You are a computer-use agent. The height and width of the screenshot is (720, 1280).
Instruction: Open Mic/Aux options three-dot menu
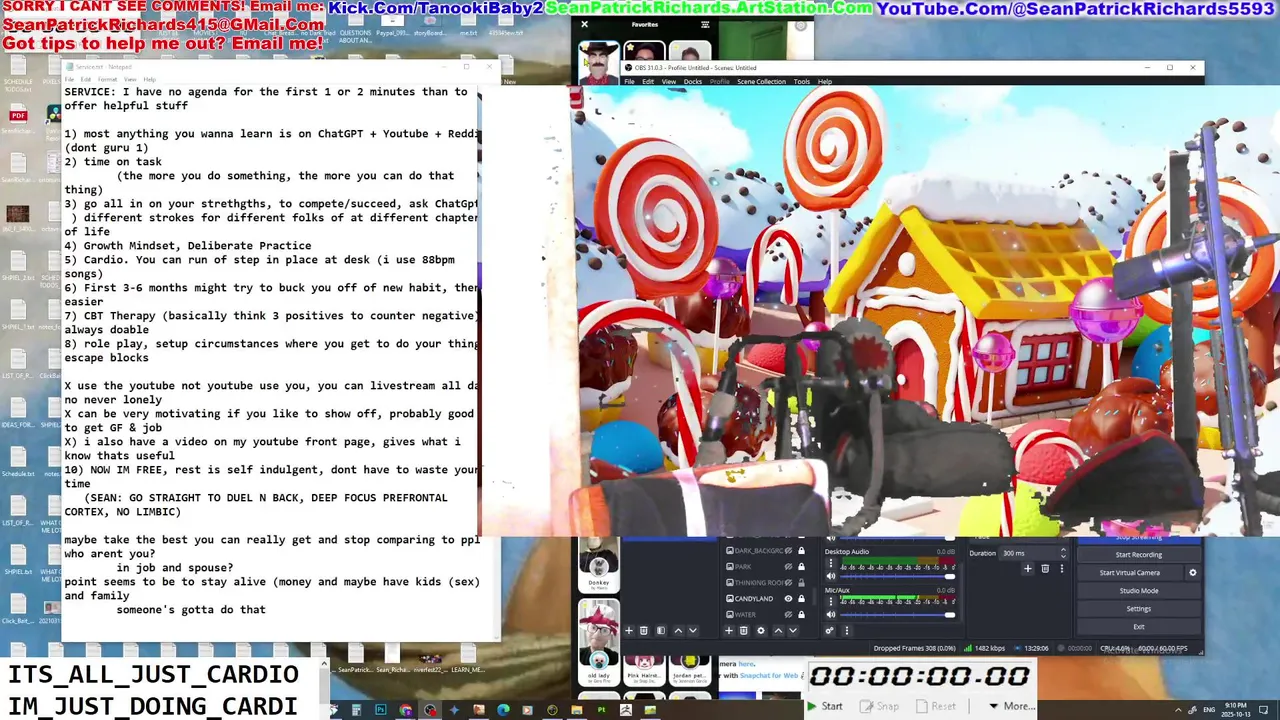831,602
